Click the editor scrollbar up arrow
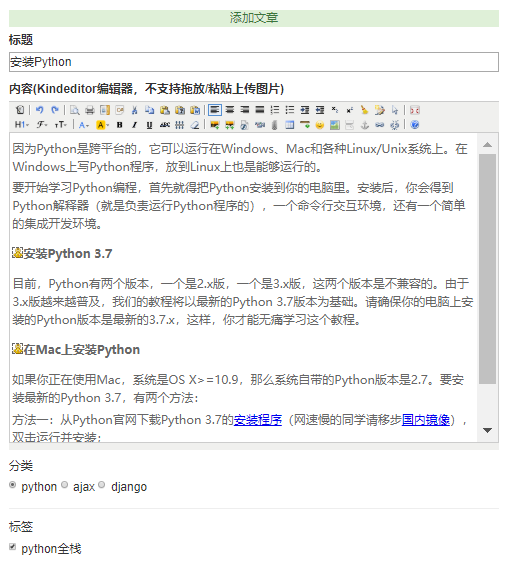Viewport: 506px width, 562px height. (487, 145)
